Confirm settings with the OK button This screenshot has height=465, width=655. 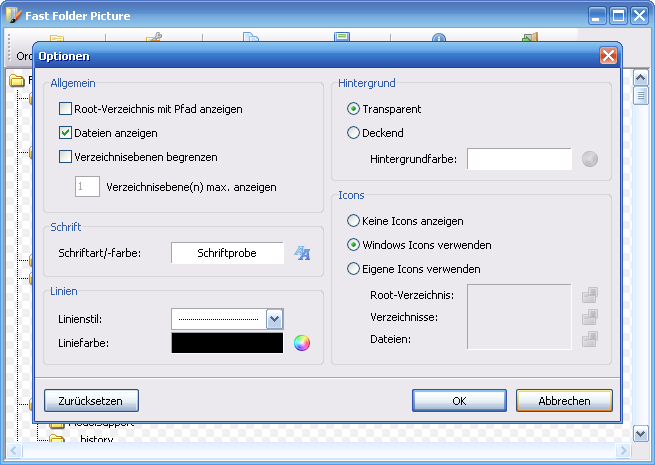(459, 400)
